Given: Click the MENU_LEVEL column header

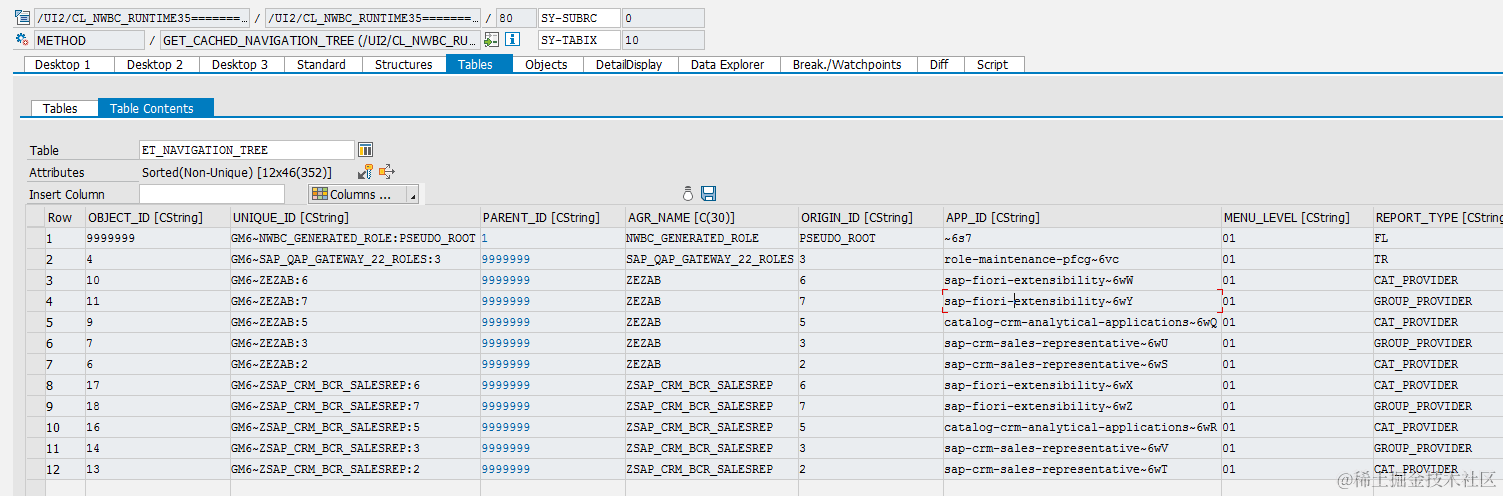Looking at the screenshot, I should coord(1296,217).
